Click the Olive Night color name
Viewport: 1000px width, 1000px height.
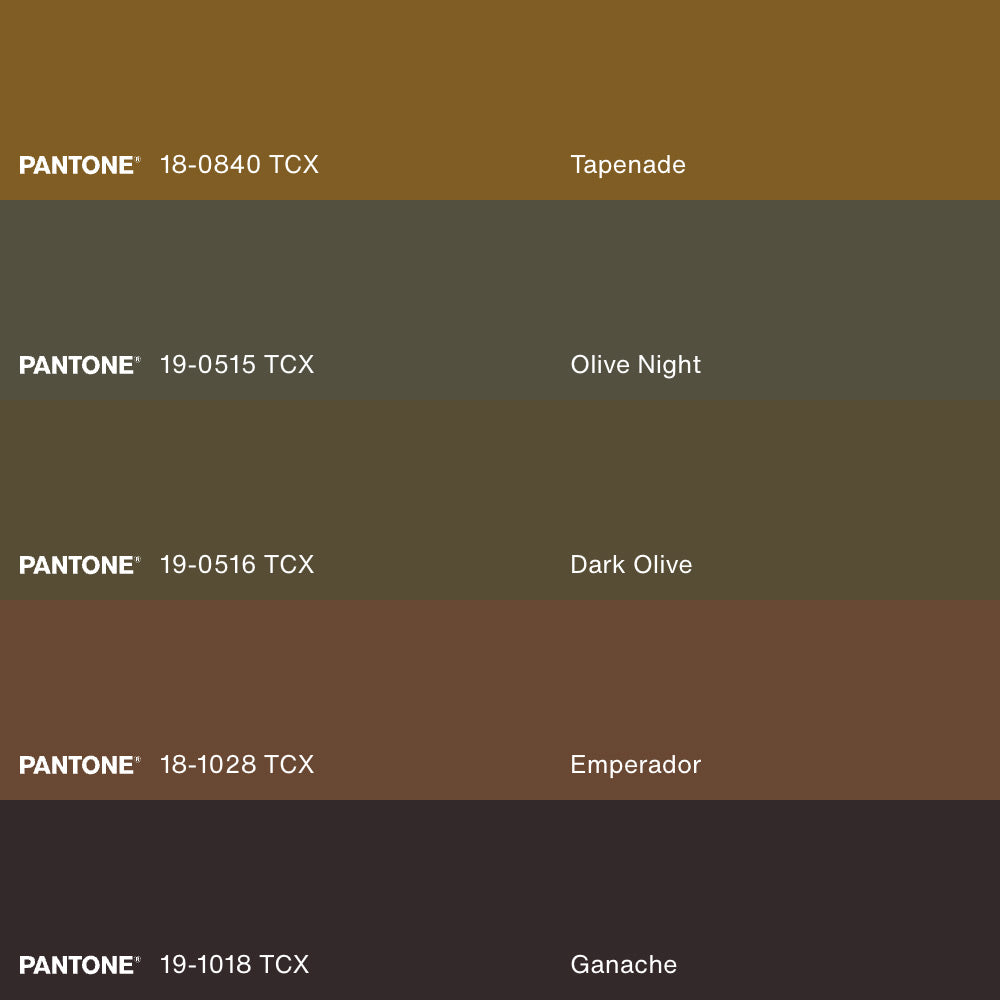636,366
